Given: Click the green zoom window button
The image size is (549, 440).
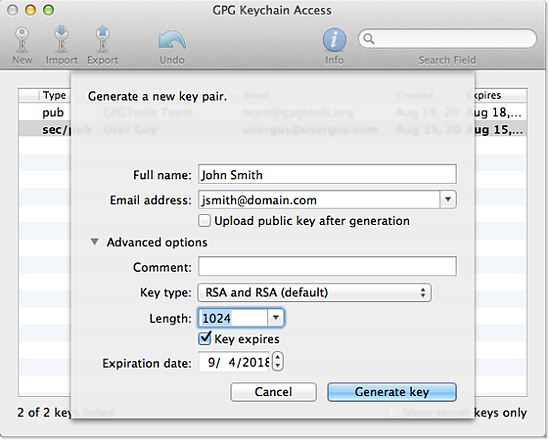Looking at the screenshot, I should [48, 10].
